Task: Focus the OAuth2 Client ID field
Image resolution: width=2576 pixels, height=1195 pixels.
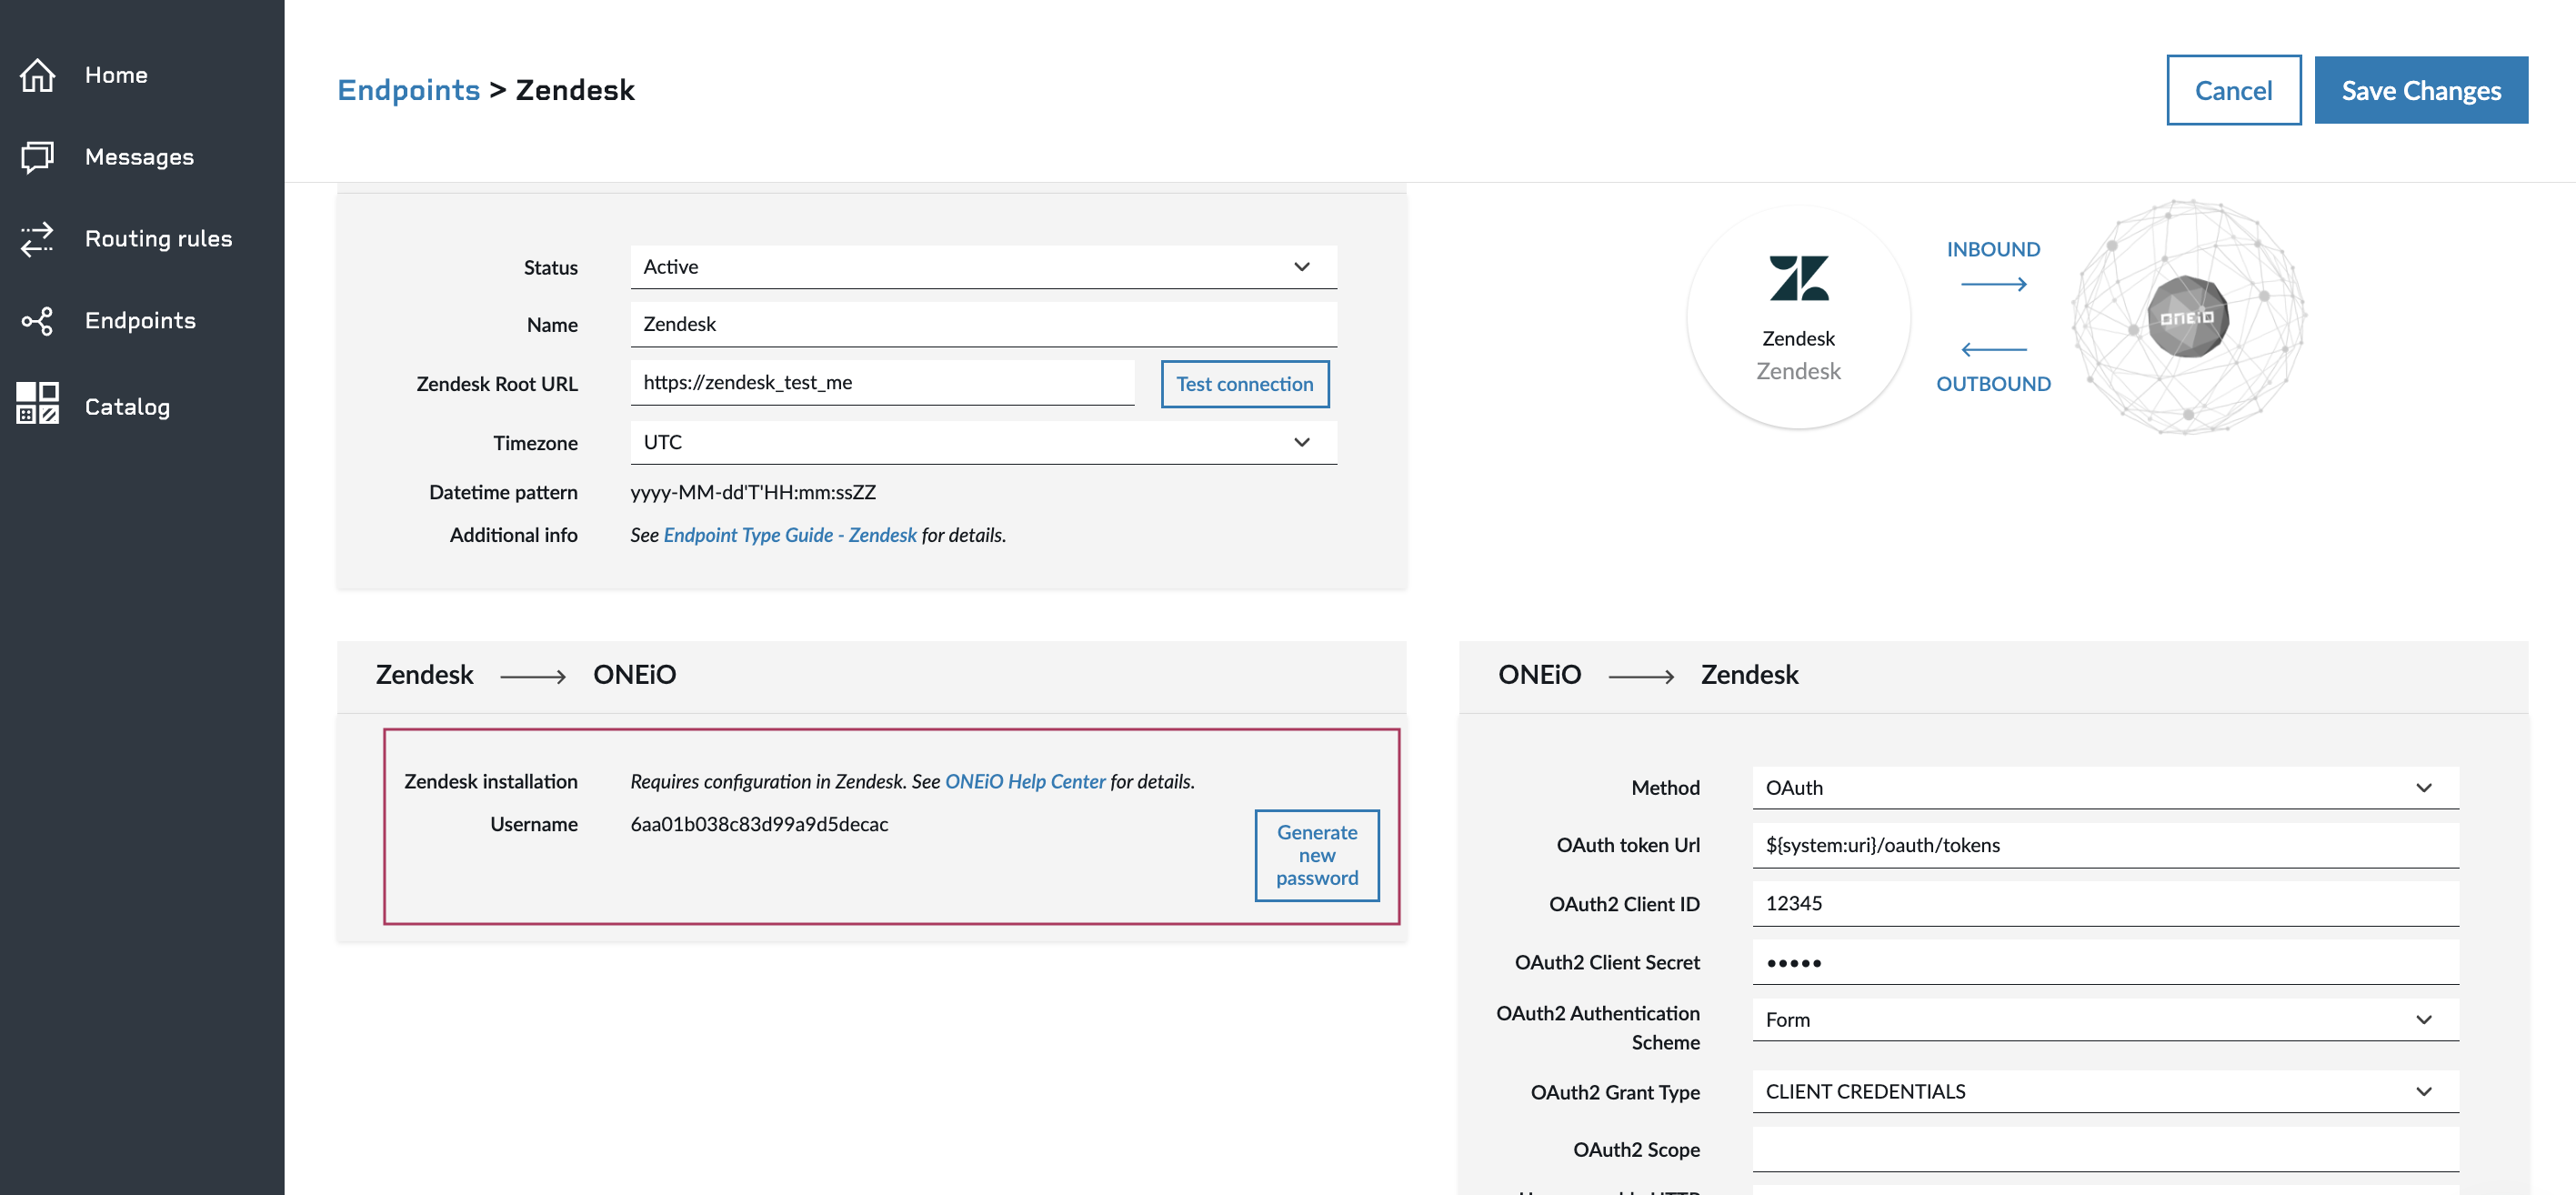Action: pyautogui.click(x=2105, y=904)
